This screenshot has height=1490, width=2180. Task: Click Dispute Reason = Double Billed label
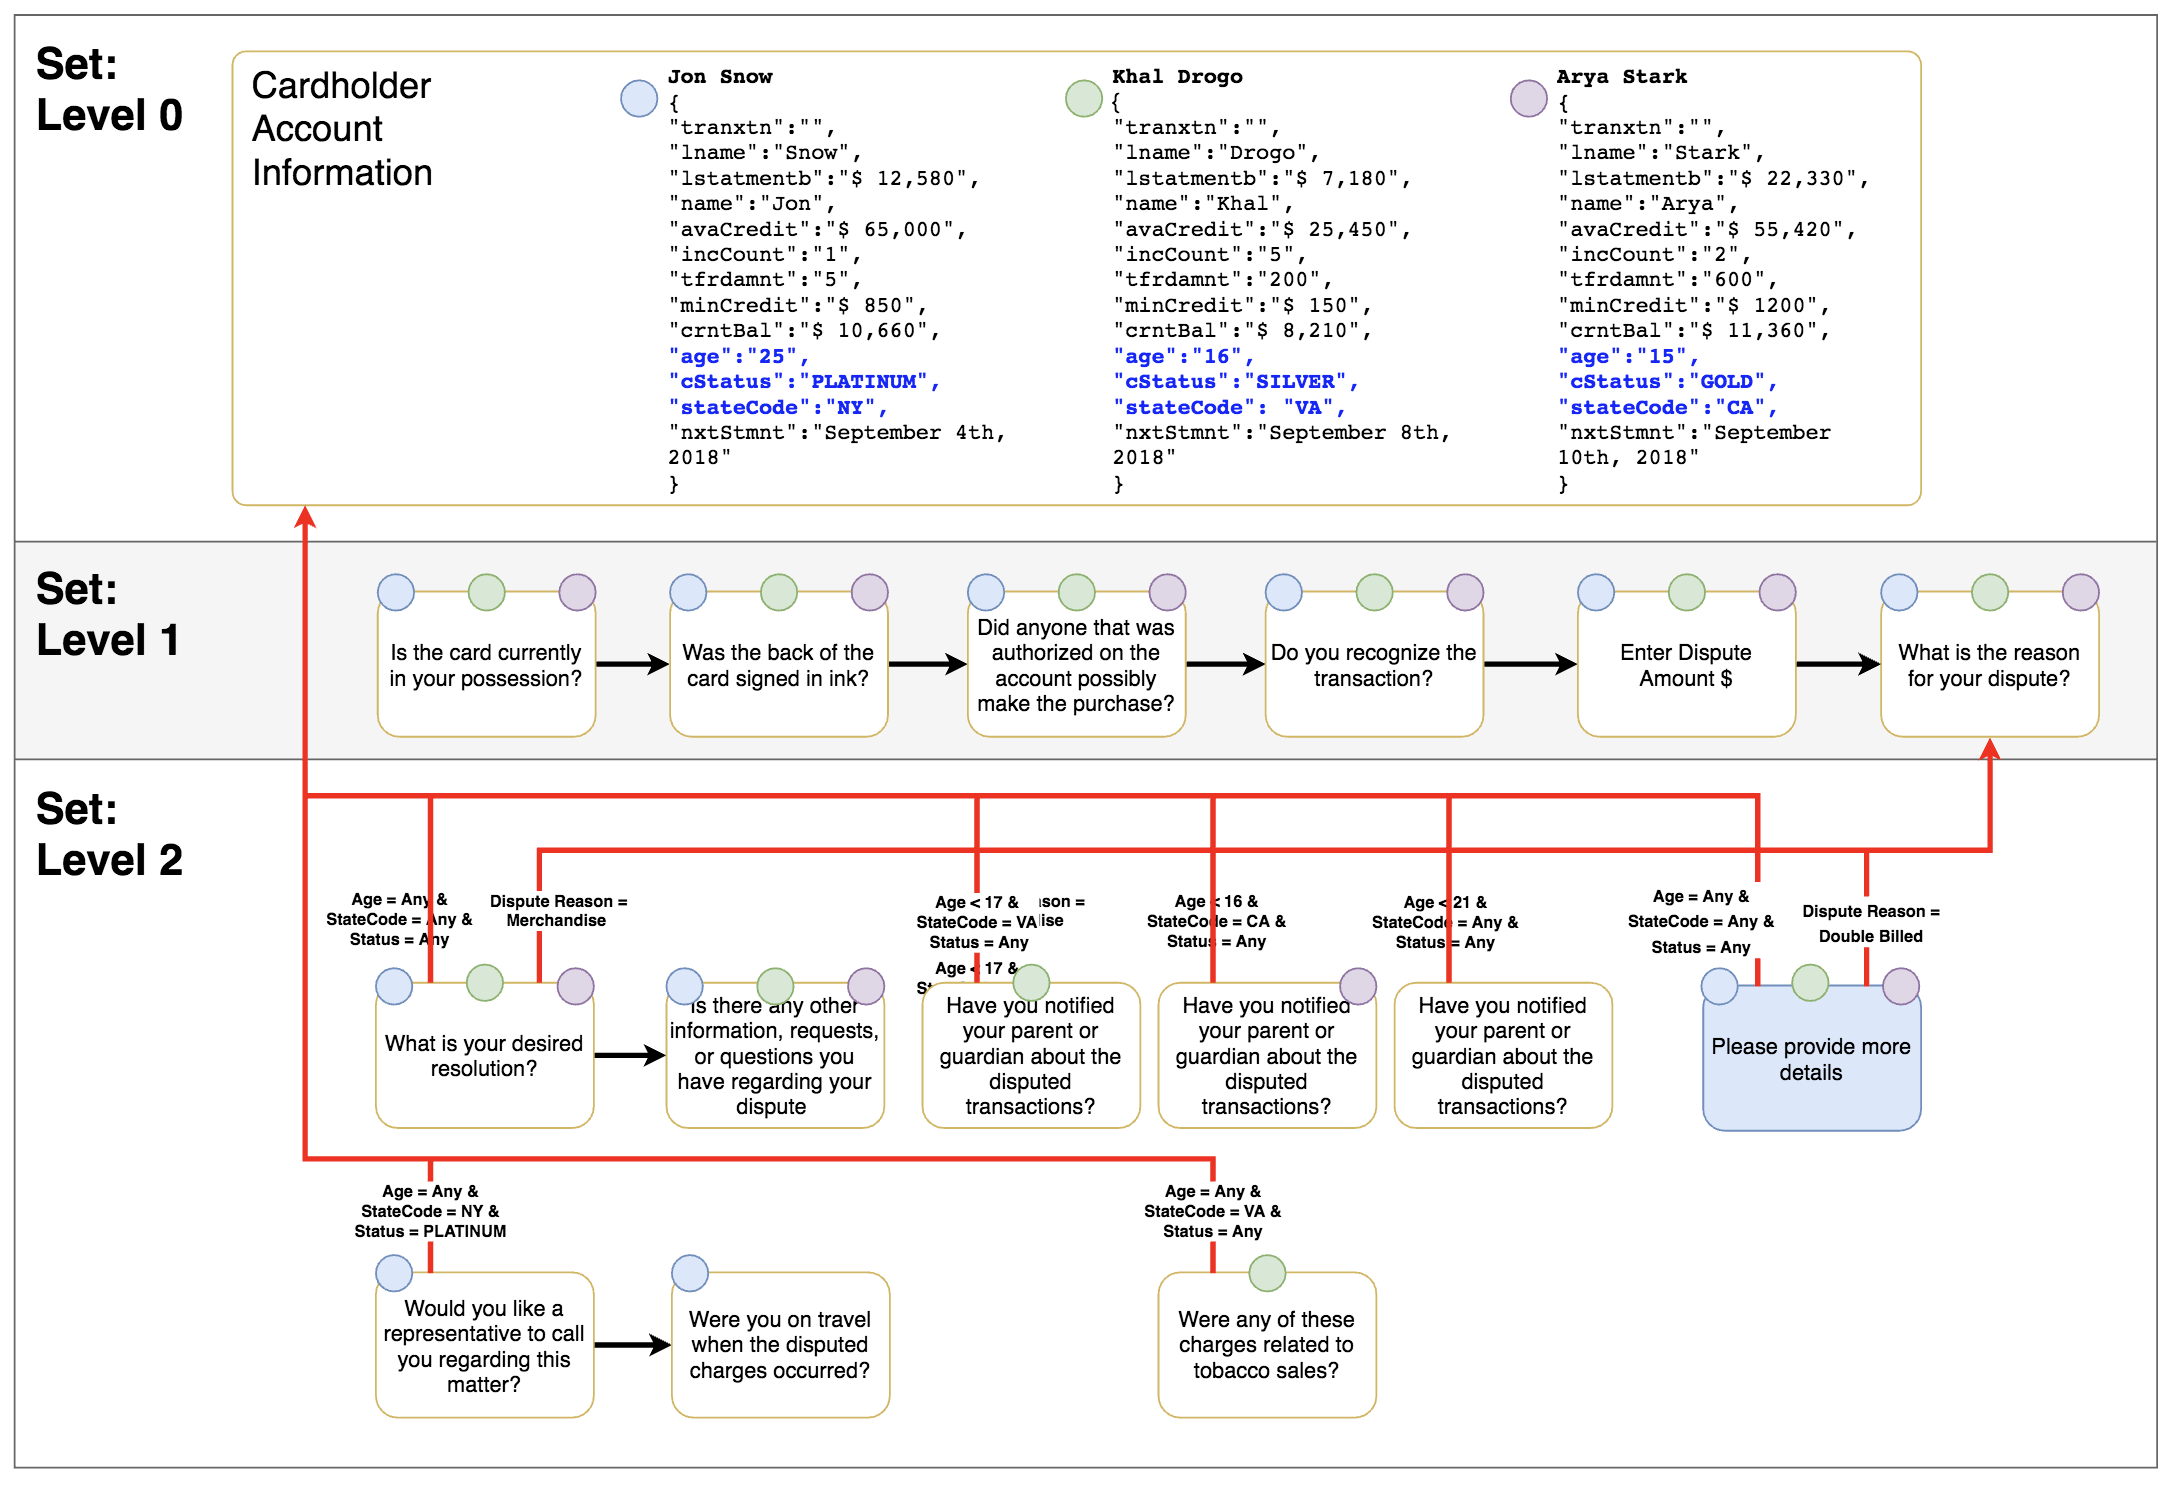coord(1870,923)
